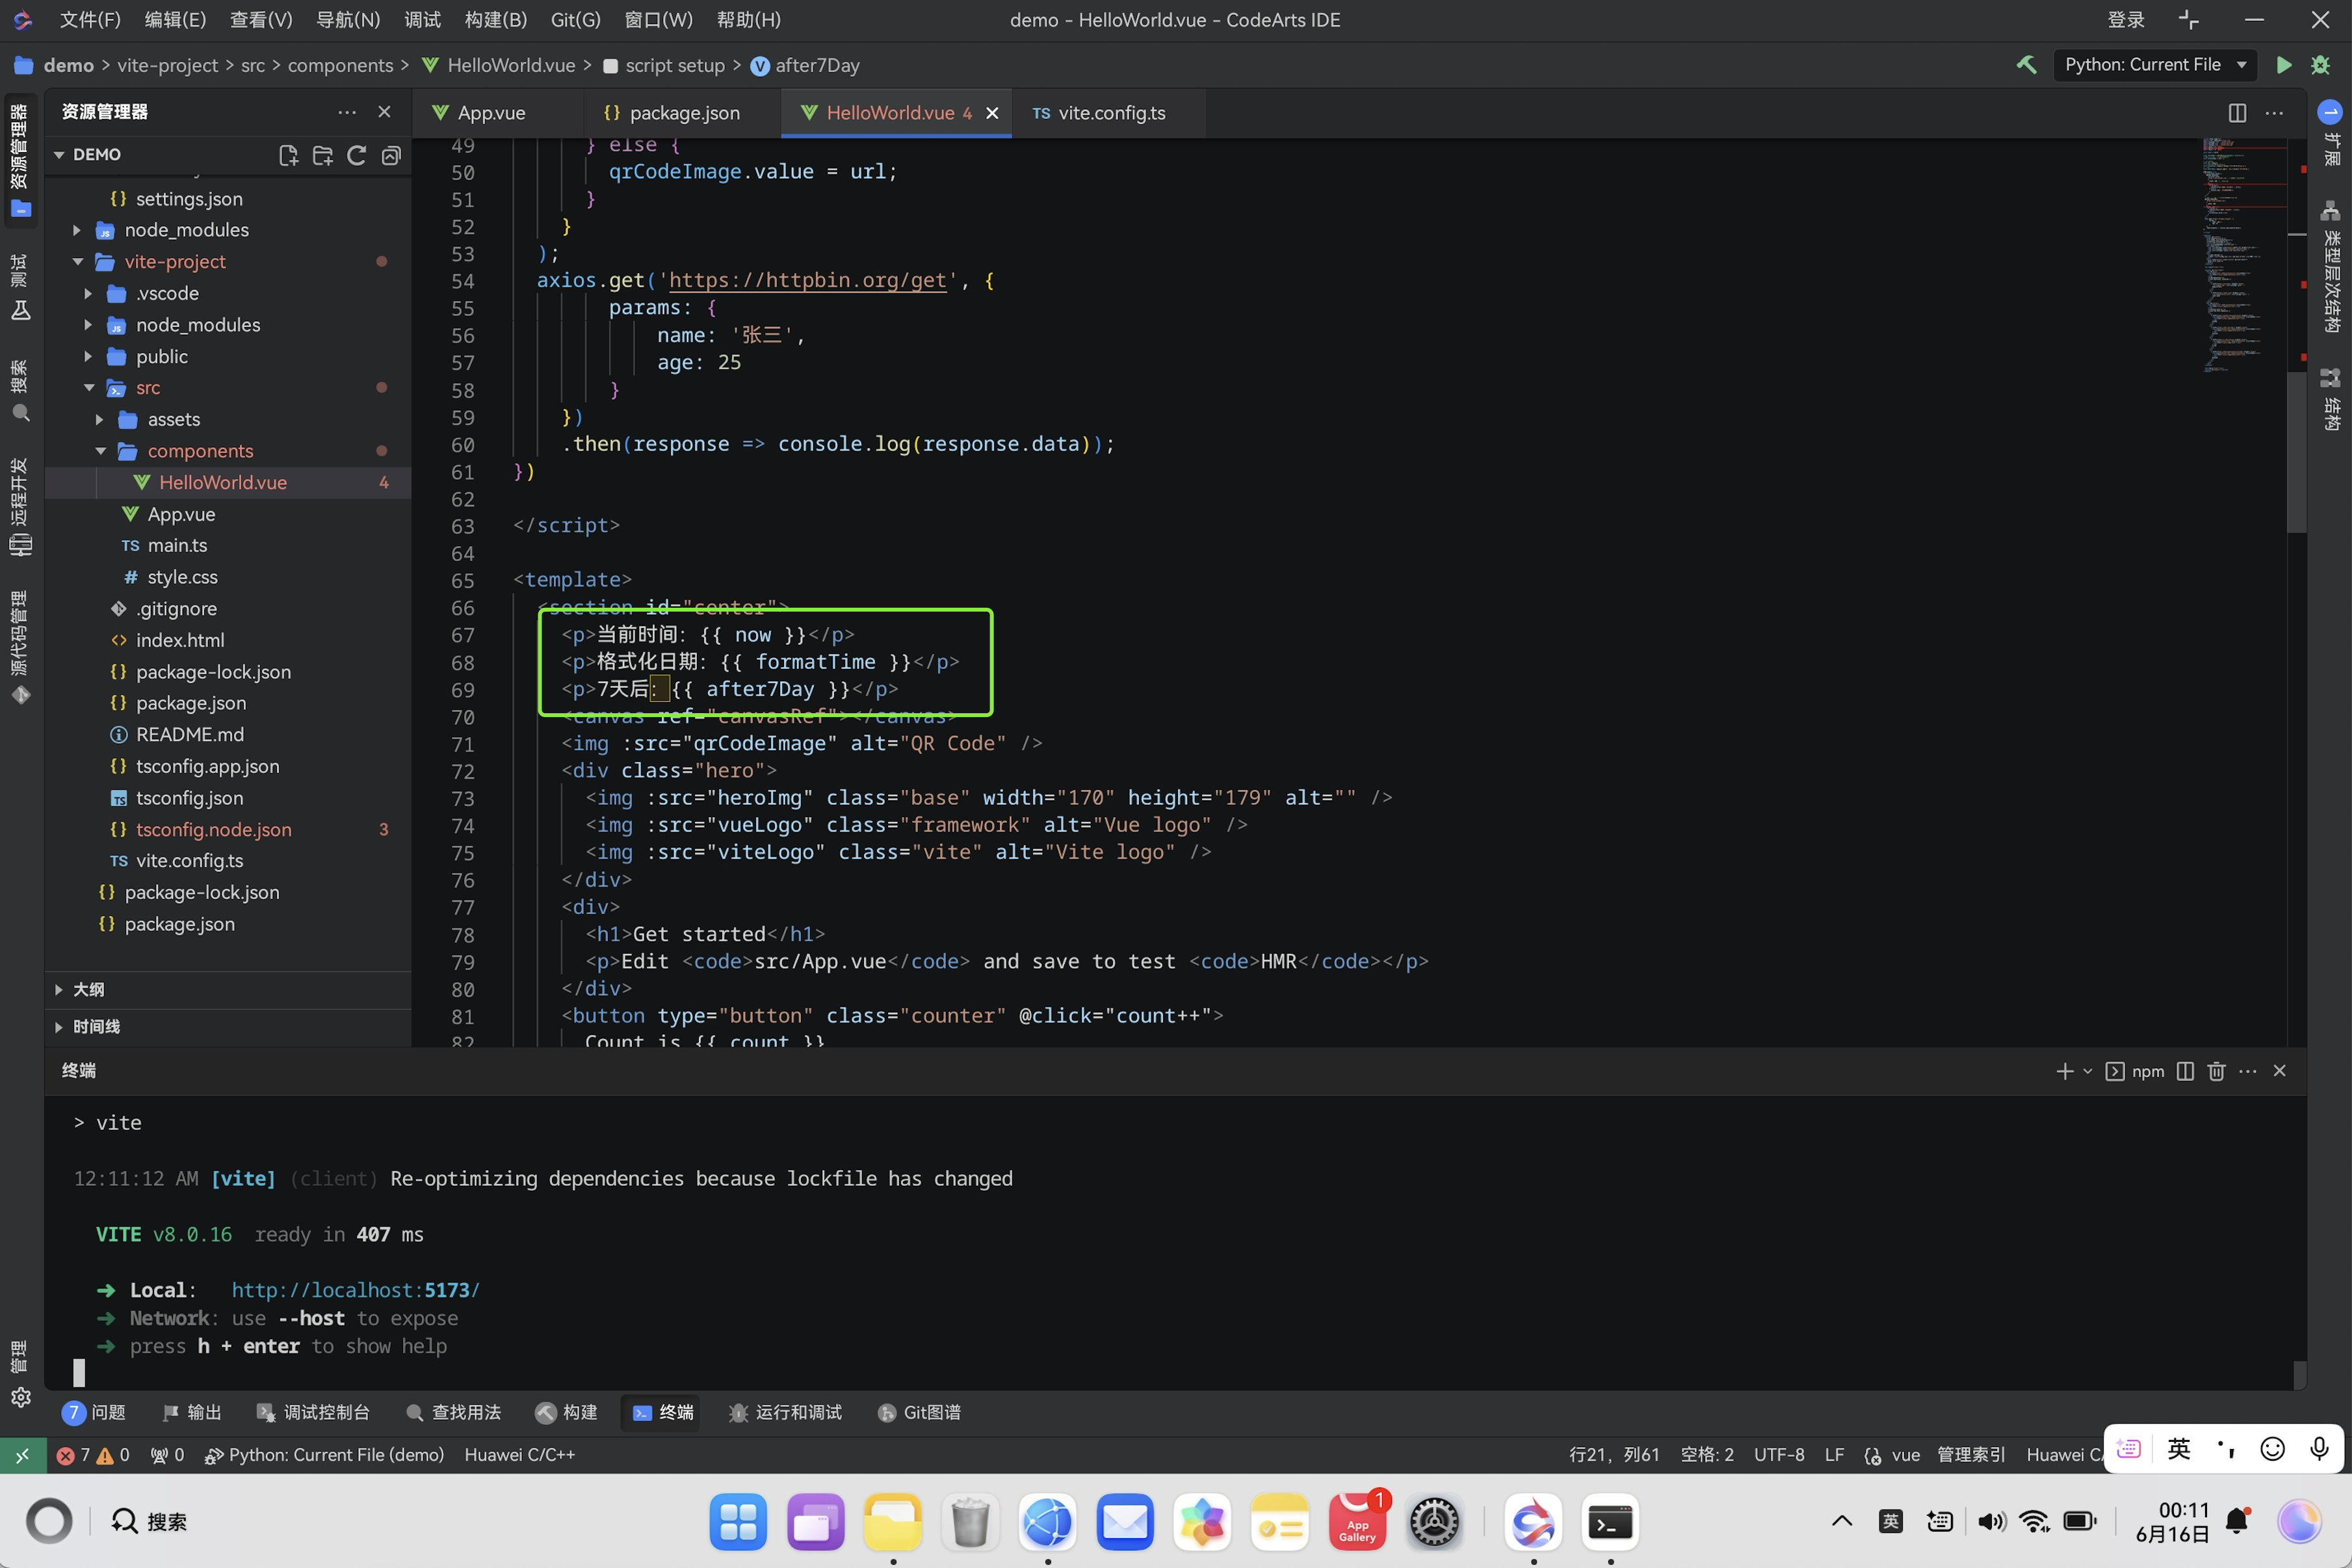Open the layout customization icon beside 登录
2352x1568 pixels.
coord(2188,20)
